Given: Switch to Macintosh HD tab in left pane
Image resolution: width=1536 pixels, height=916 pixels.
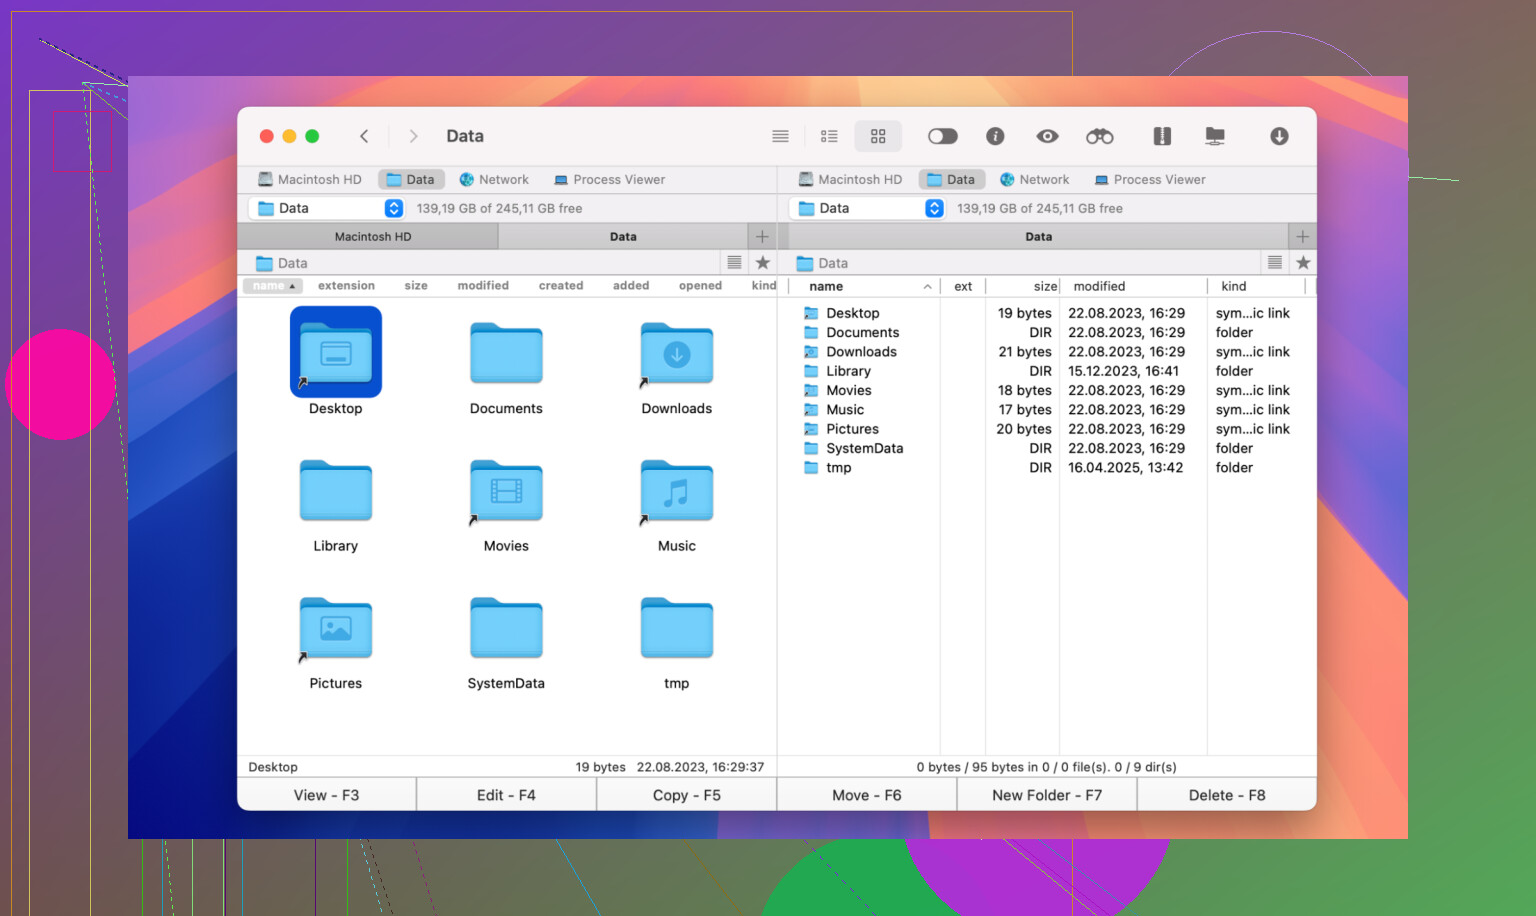Looking at the screenshot, I should pos(372,237).
